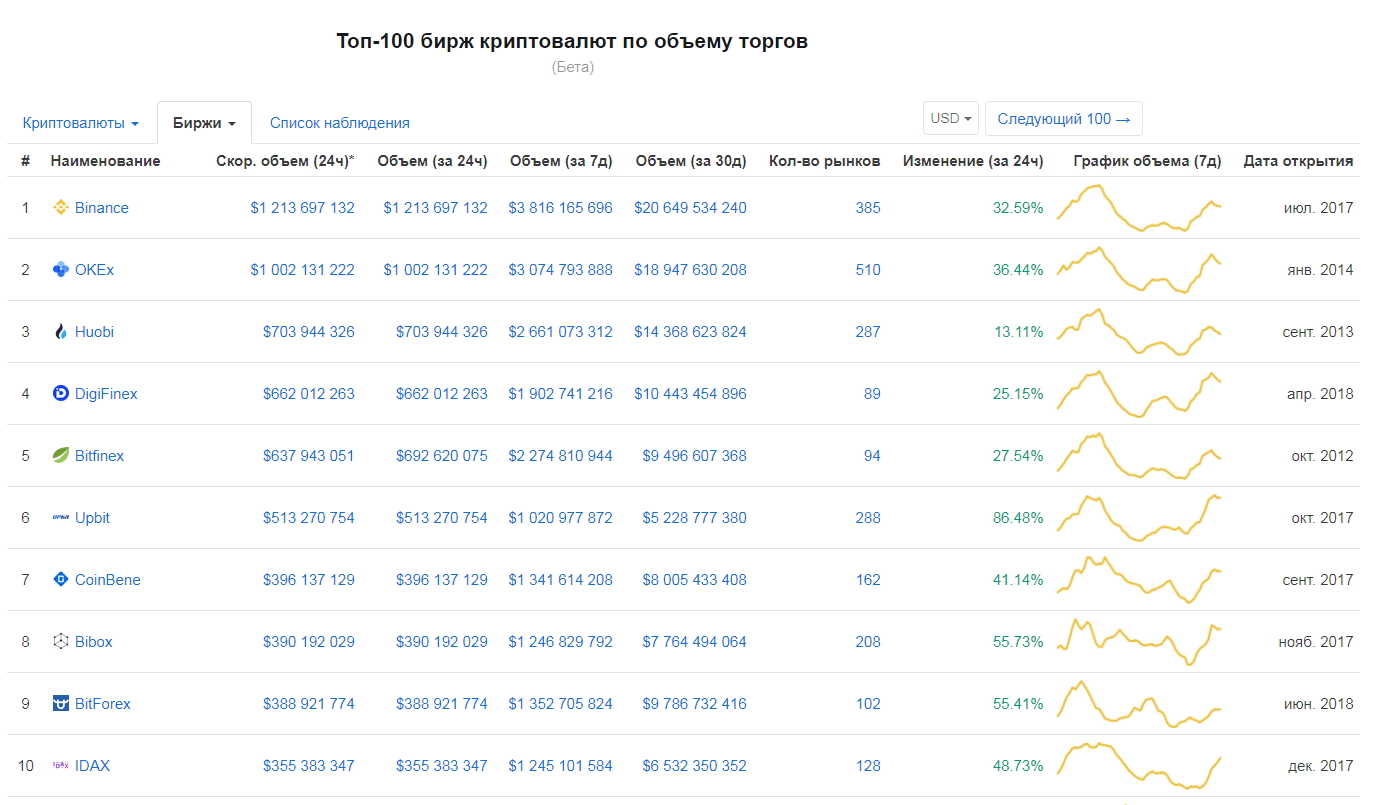The height and width of the screenshot is (805, 1378).
Task: Click CoinBene 7-day volume $1 341 614 208
Action: pyautogui.click(x=560, y=580)
